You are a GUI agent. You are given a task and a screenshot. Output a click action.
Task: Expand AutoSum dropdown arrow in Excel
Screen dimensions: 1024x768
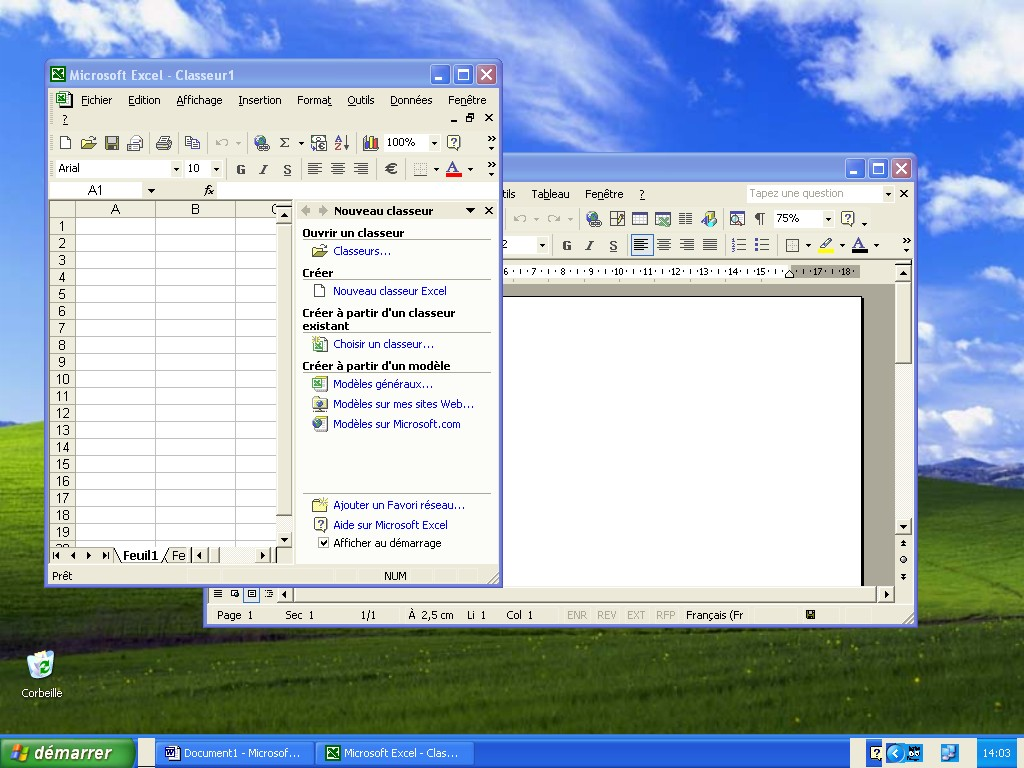pos(301,142)
